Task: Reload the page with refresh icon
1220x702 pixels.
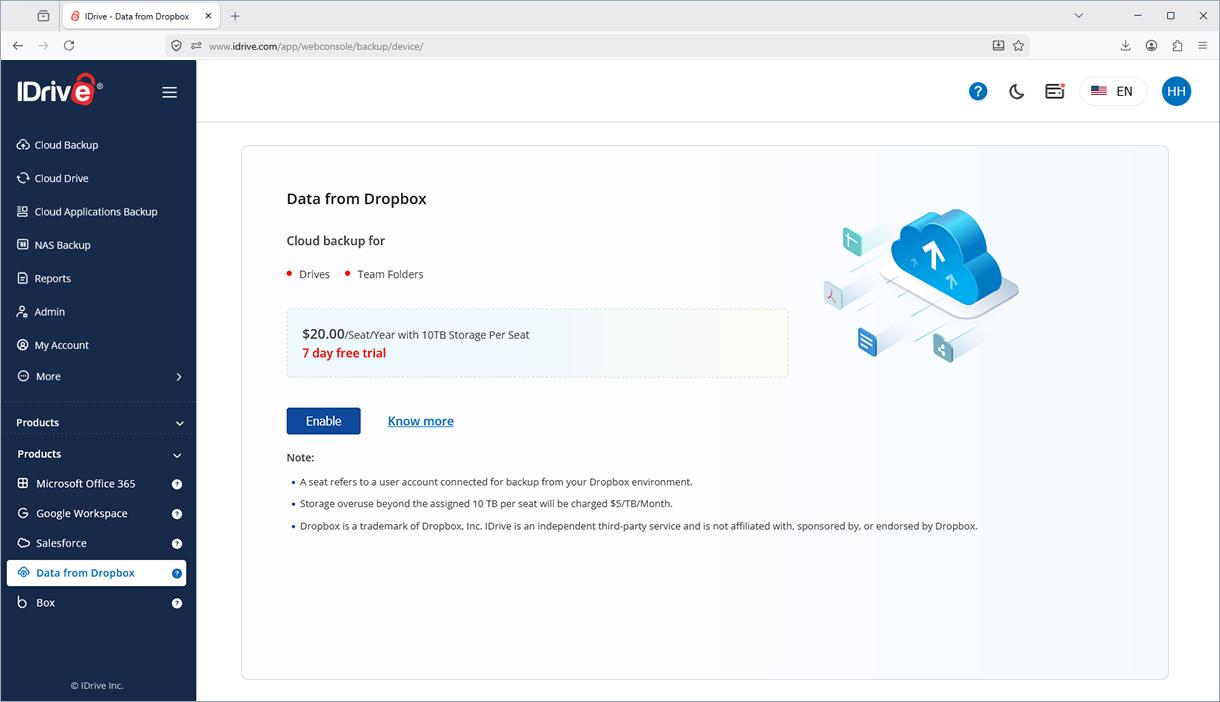Action: click(69, 45)
